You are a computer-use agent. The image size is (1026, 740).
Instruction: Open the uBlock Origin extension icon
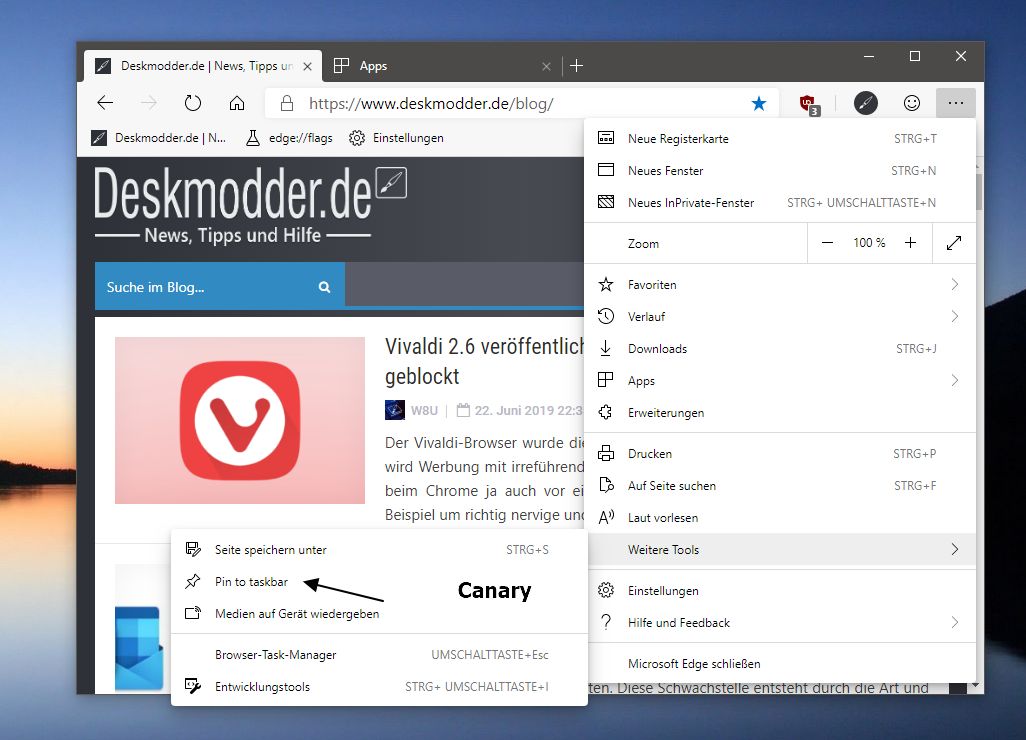(x=809, y=104)
